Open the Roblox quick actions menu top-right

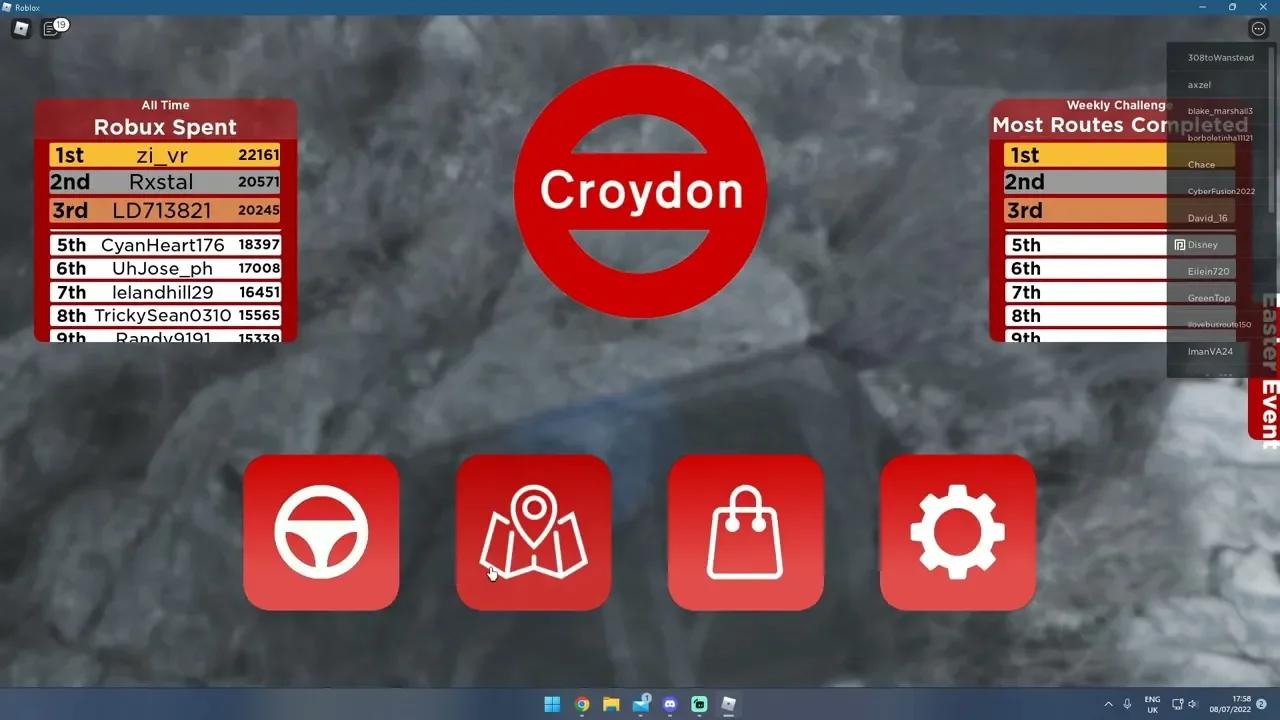pos(1258,28)
